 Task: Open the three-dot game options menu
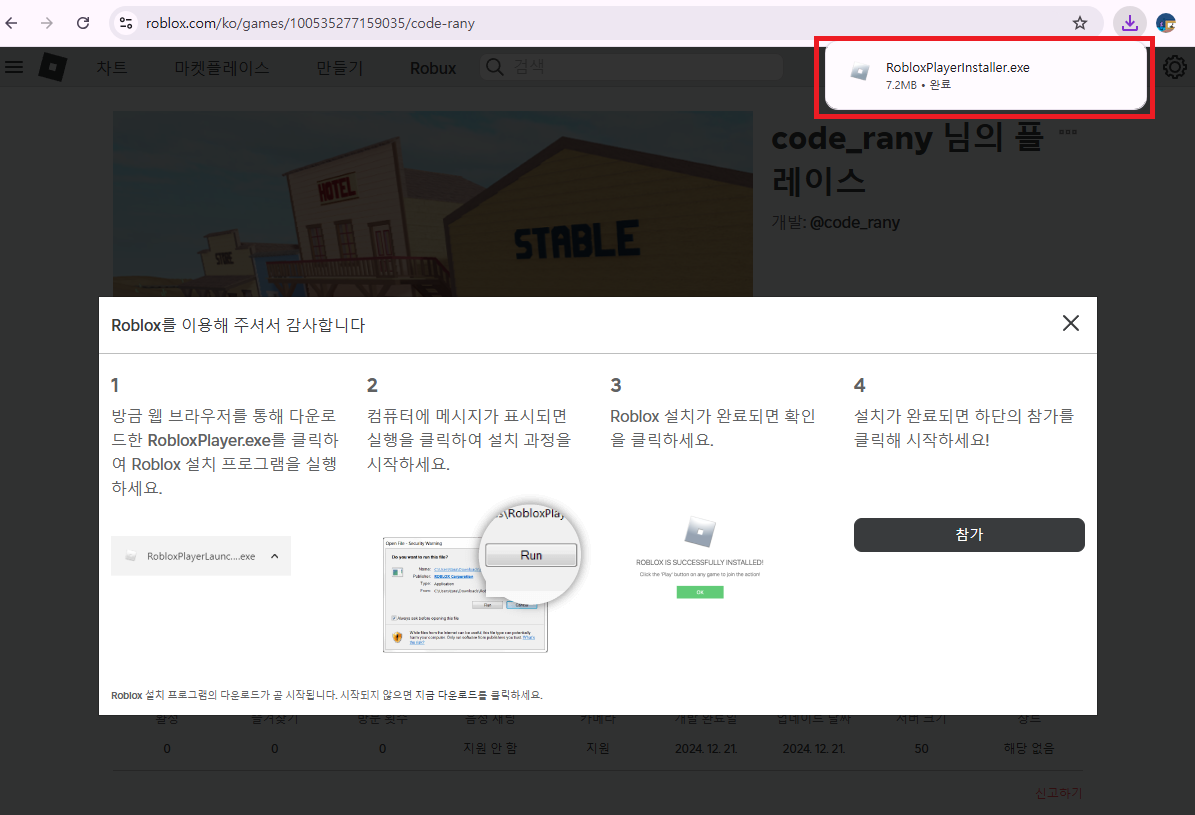click(x=1068, y=132)
